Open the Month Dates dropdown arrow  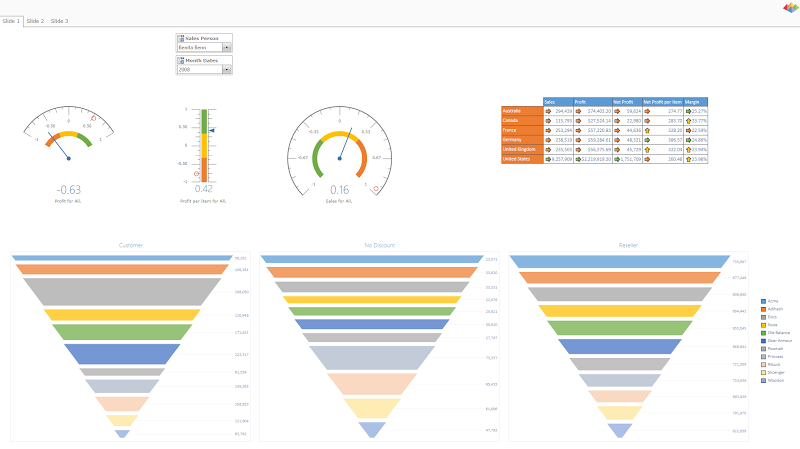click(x=227, y=69)
